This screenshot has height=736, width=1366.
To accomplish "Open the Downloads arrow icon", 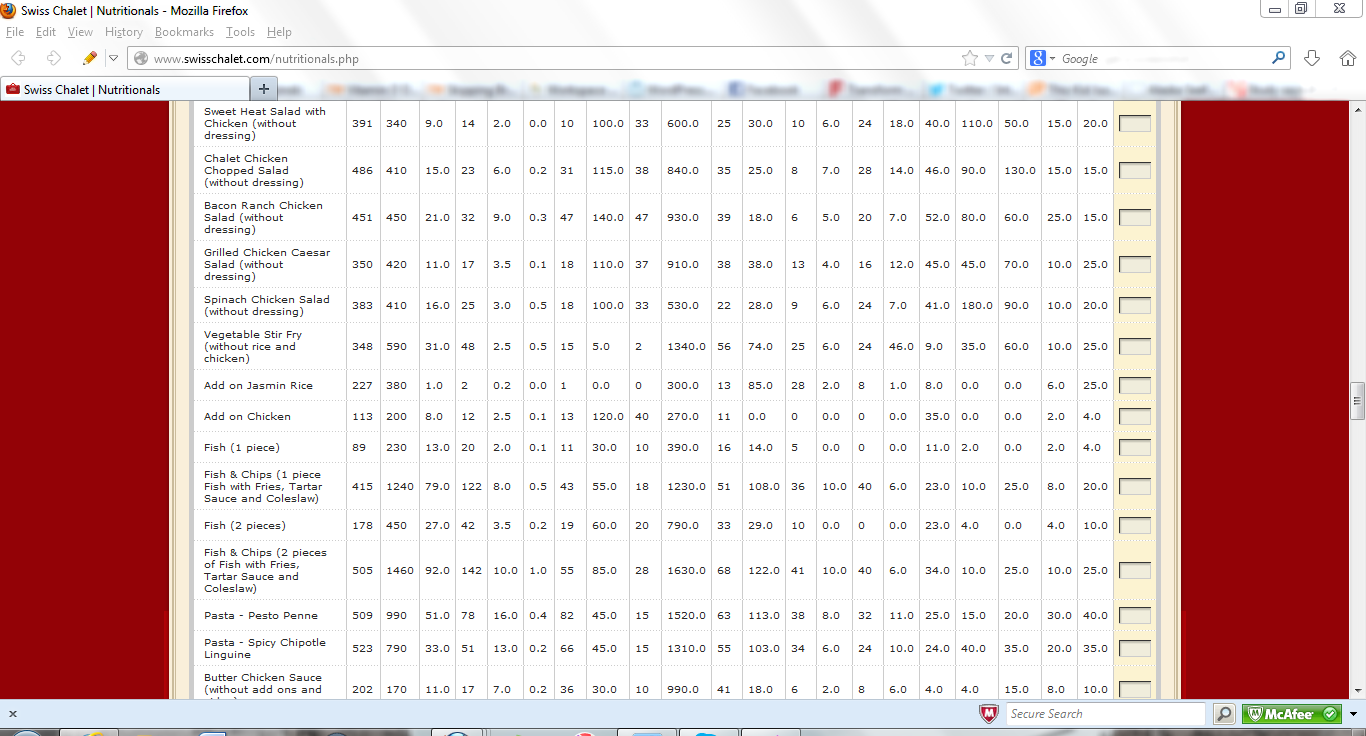I will (x=1313, y=58).
